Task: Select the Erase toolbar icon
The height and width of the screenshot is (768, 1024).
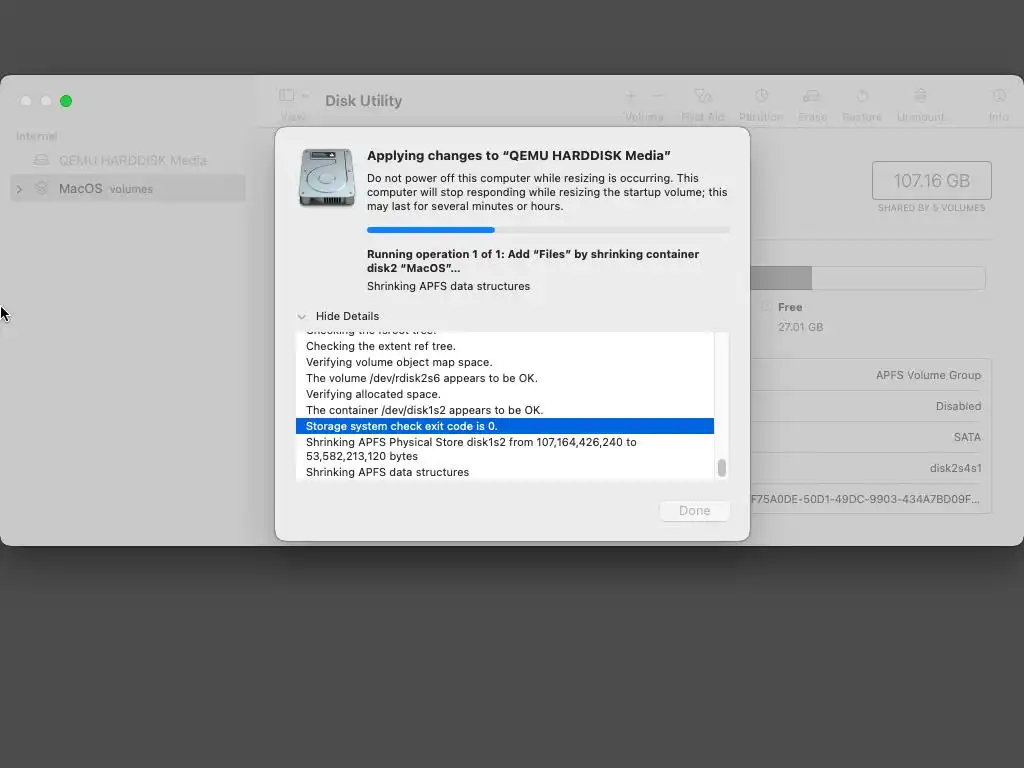Action: pos(812,96)
